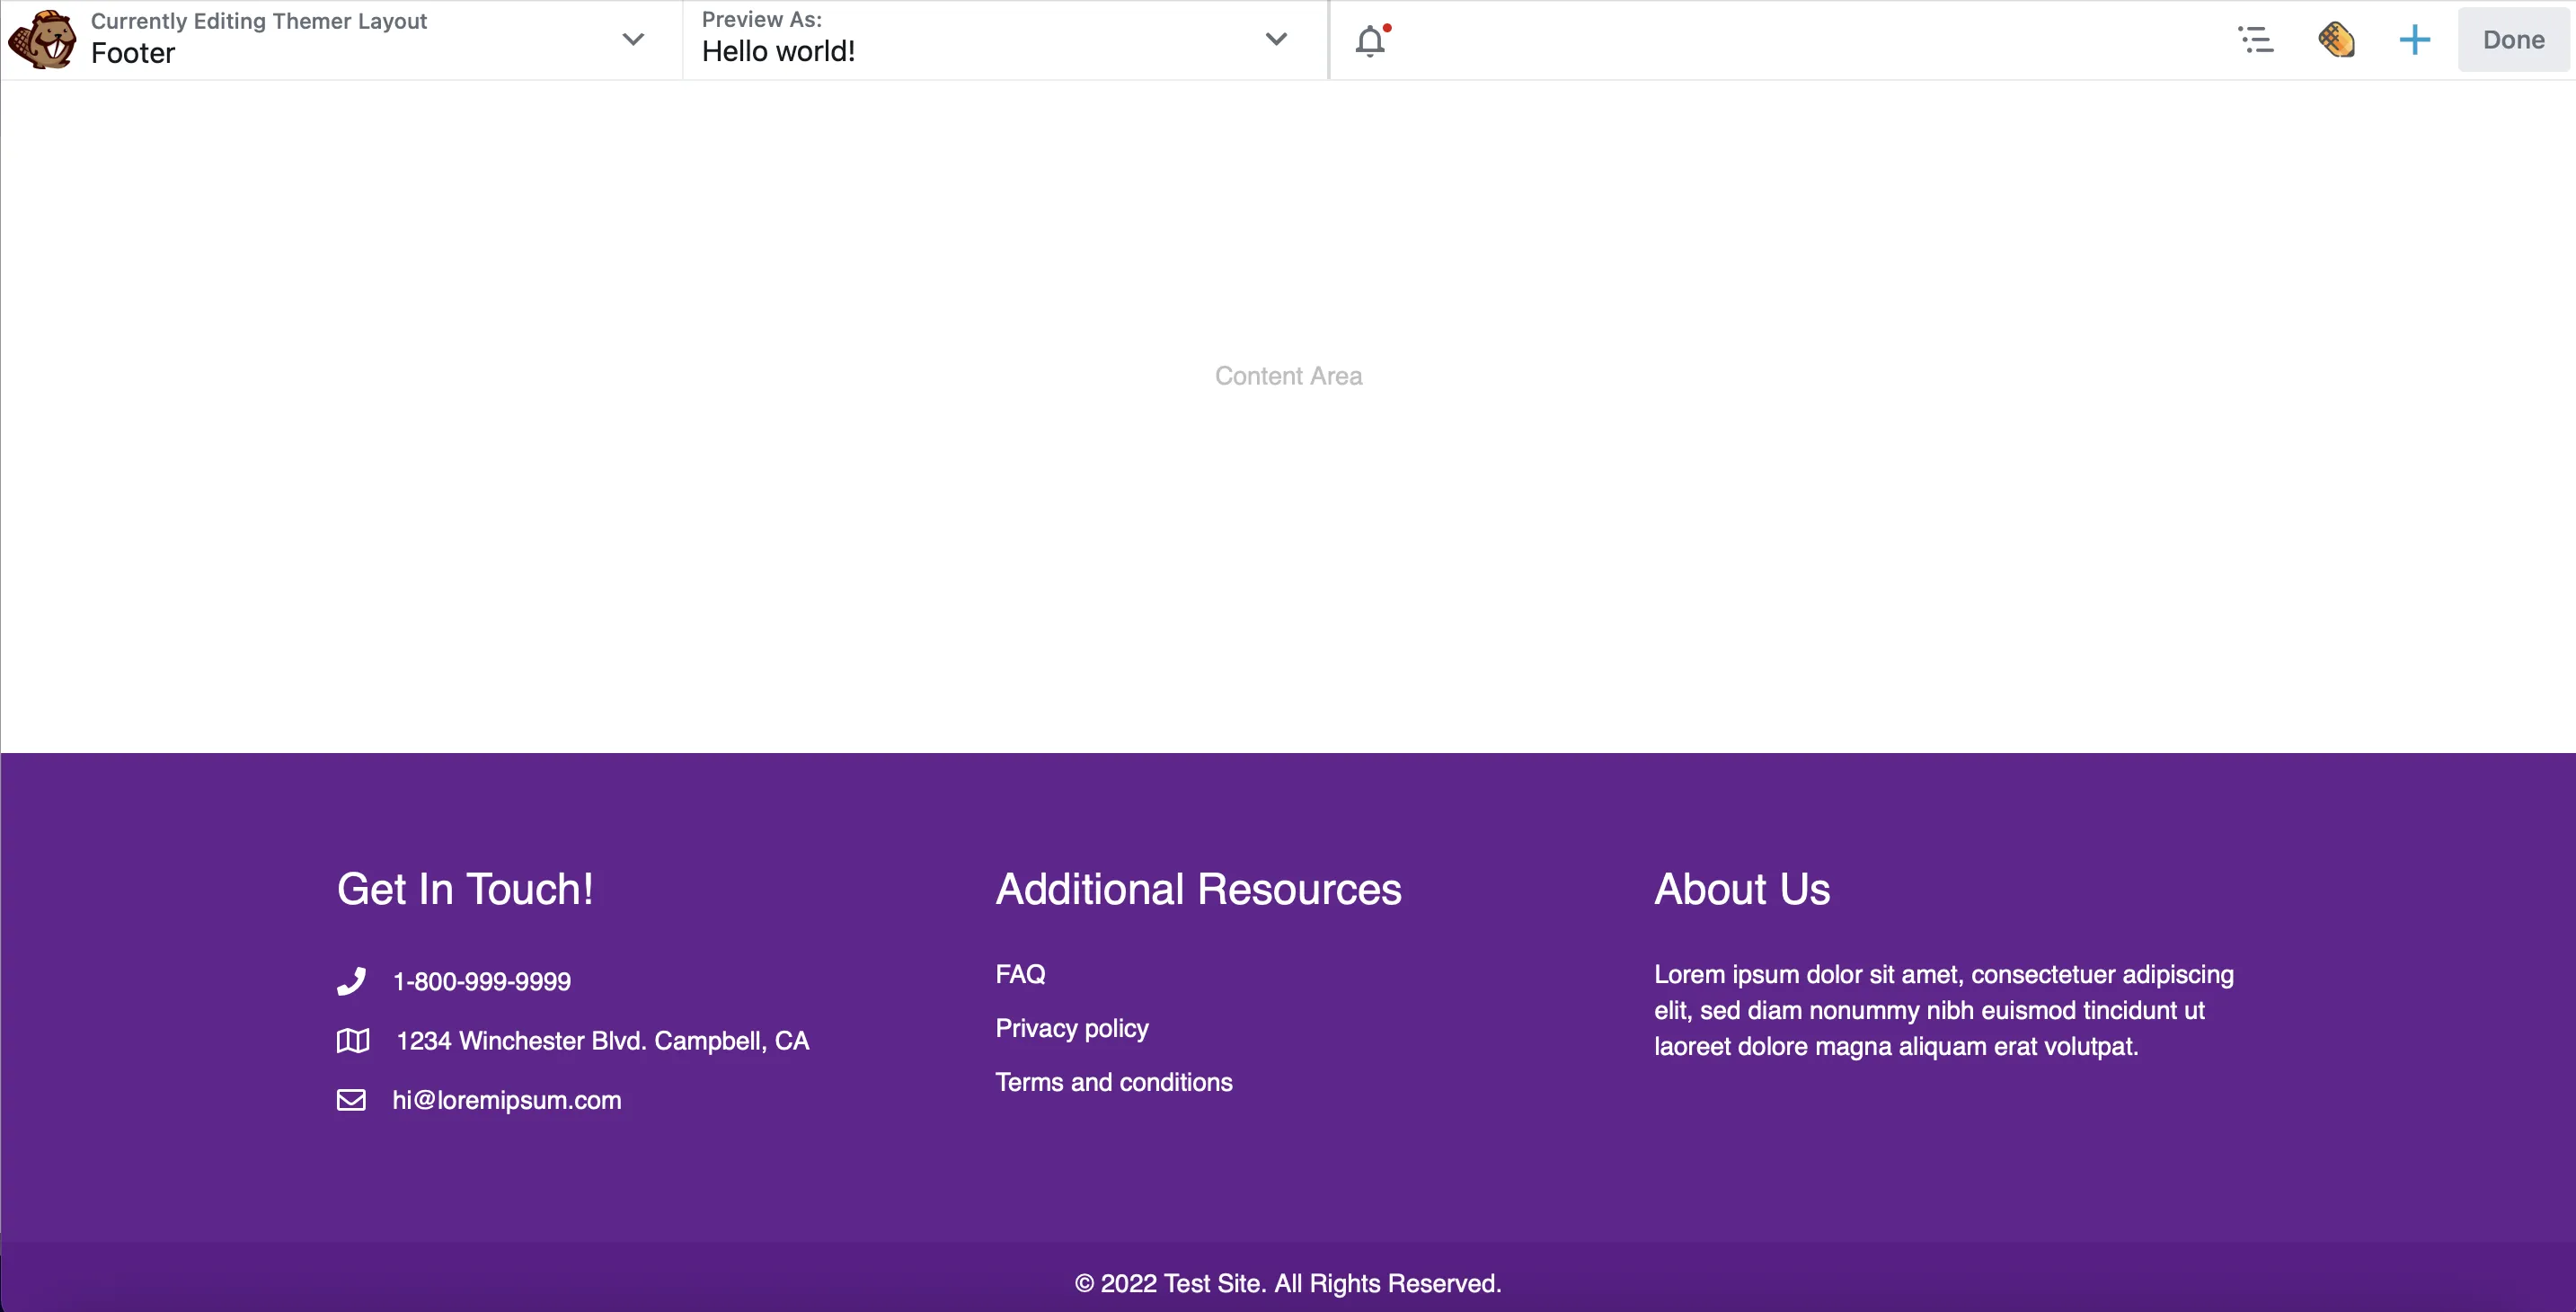The image size is (2576, 1312).
Task: Open the FAQ link
Action: click(1020, 974)
